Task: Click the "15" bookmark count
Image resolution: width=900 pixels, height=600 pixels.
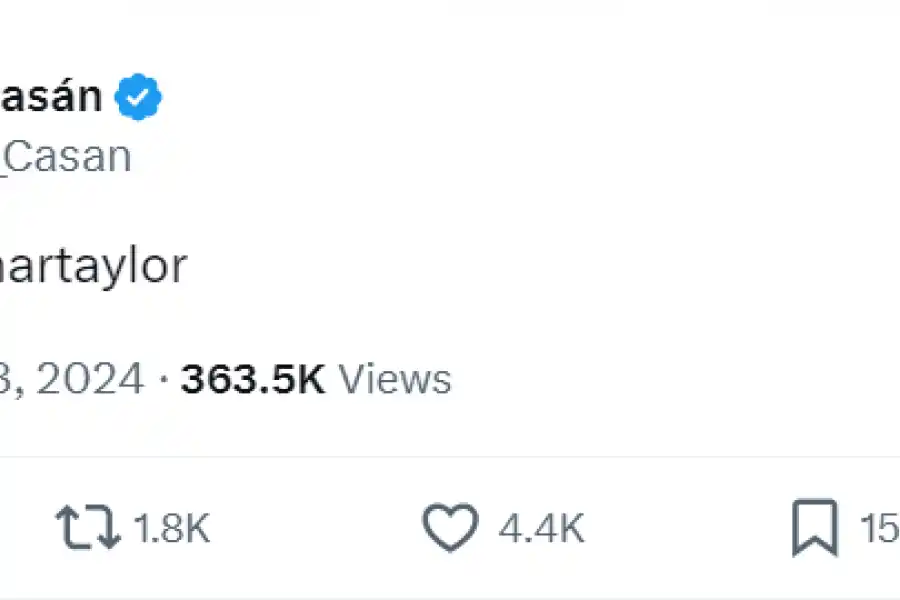Action: coord(880,530)
